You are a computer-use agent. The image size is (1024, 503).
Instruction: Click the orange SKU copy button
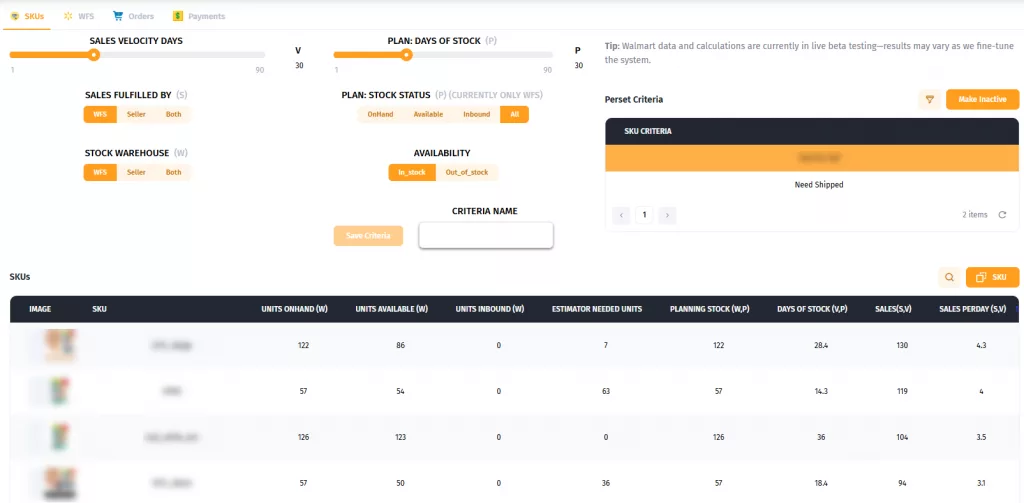click(992, 277)
